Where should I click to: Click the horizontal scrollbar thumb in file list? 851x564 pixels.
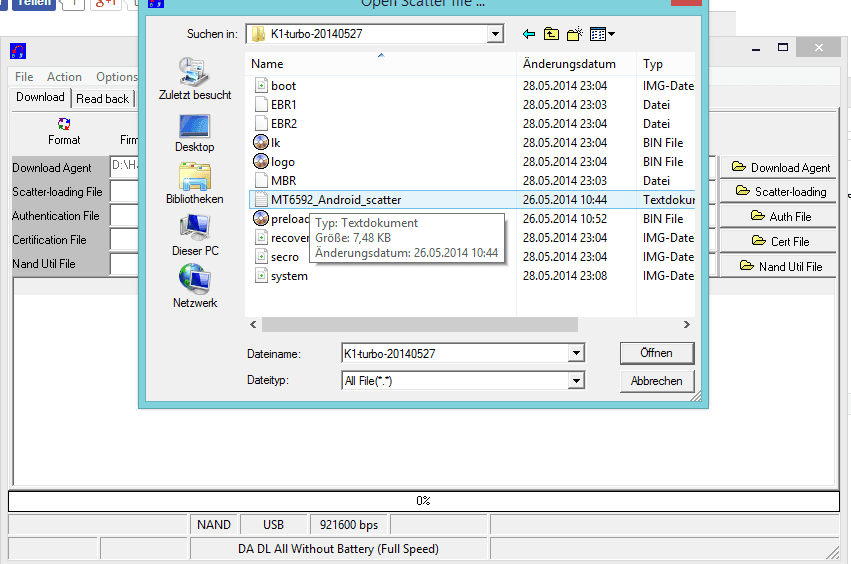(420, 325)
